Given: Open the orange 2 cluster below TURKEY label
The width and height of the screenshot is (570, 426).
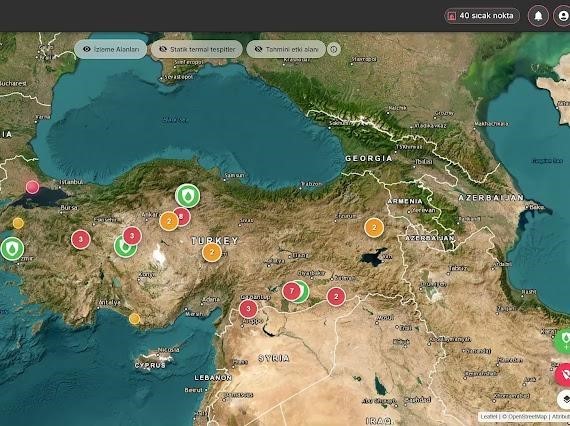Looking at the screenshot, I should (212, 252).
